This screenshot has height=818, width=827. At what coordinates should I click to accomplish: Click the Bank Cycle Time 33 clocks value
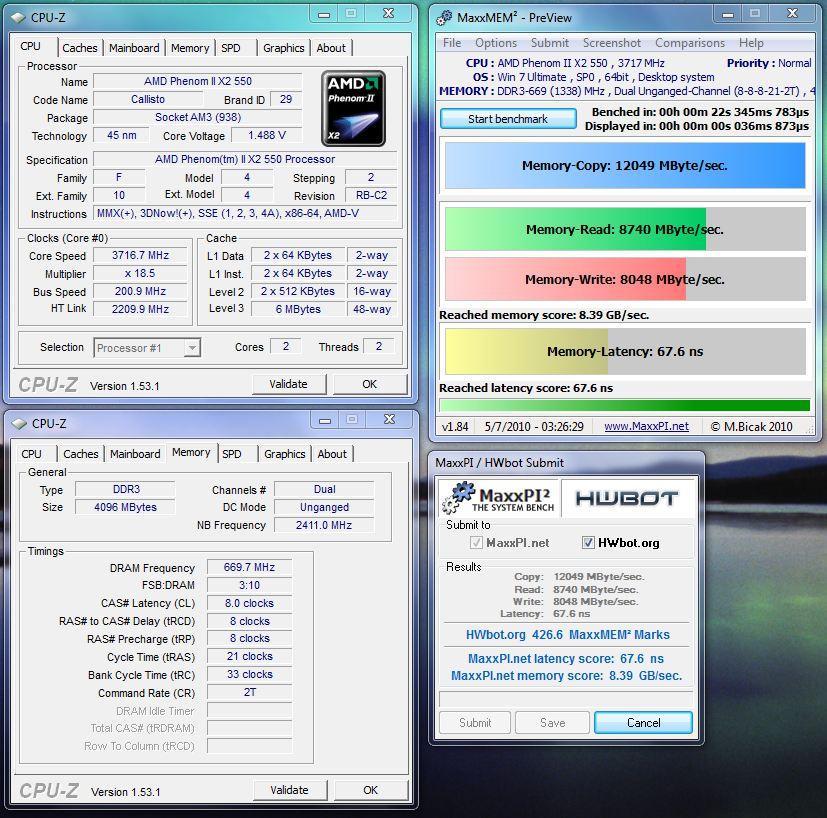(x=249, y=674)
